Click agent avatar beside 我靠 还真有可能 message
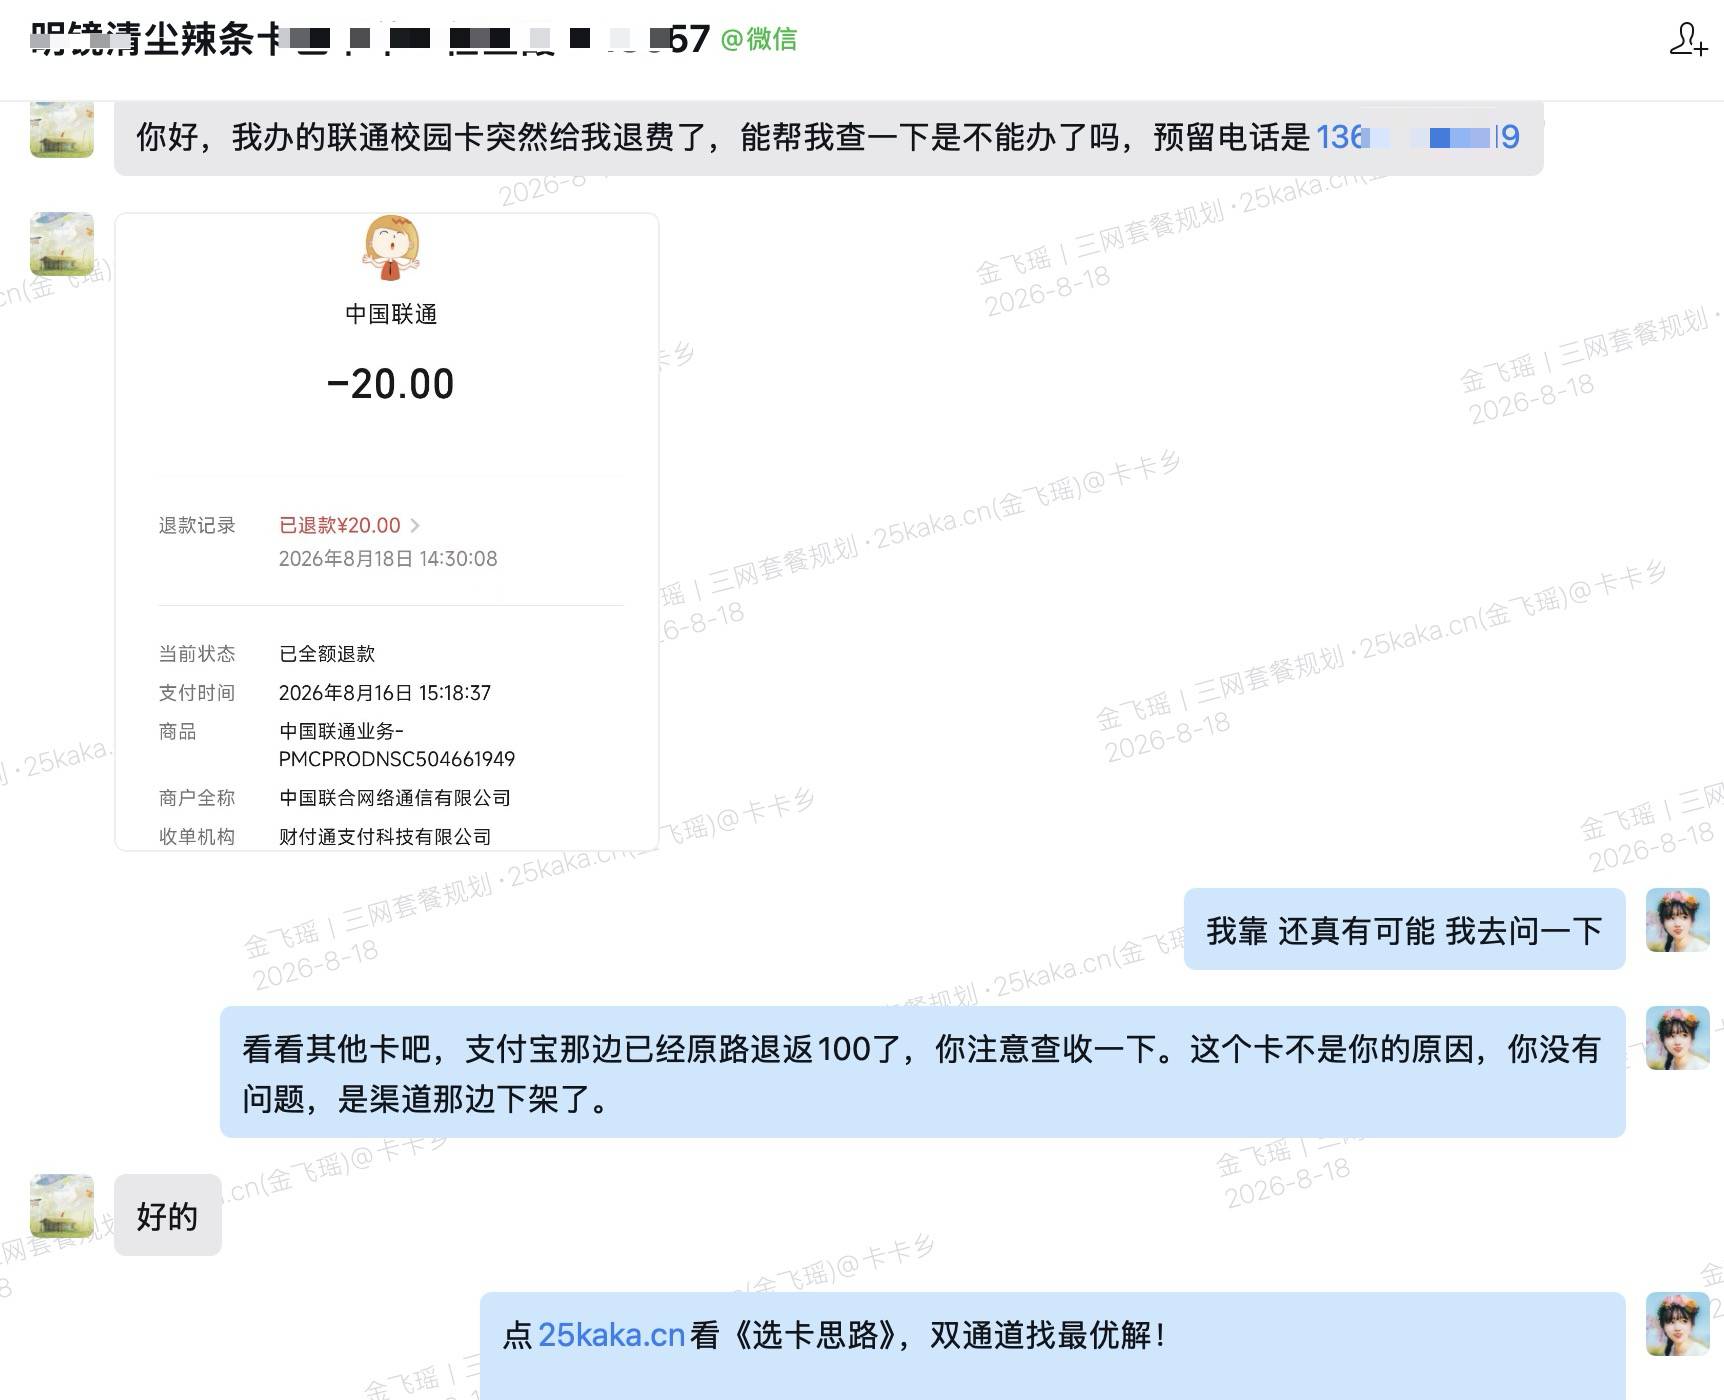The height and width of the screenshot is (1400, 1724). pyautogui.click(x=1678, y=920)
